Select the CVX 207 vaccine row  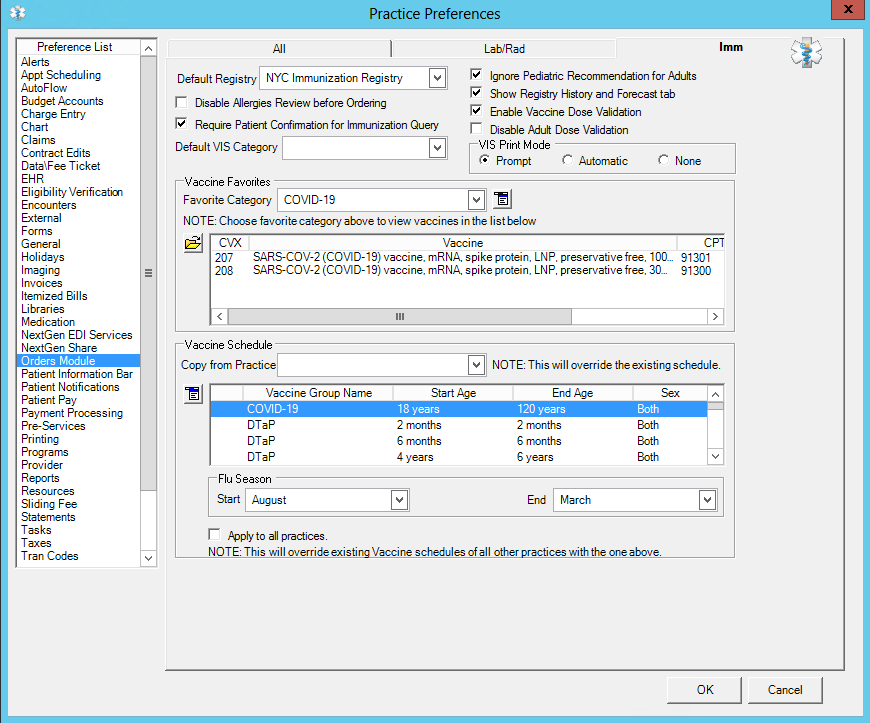[467, 257]
